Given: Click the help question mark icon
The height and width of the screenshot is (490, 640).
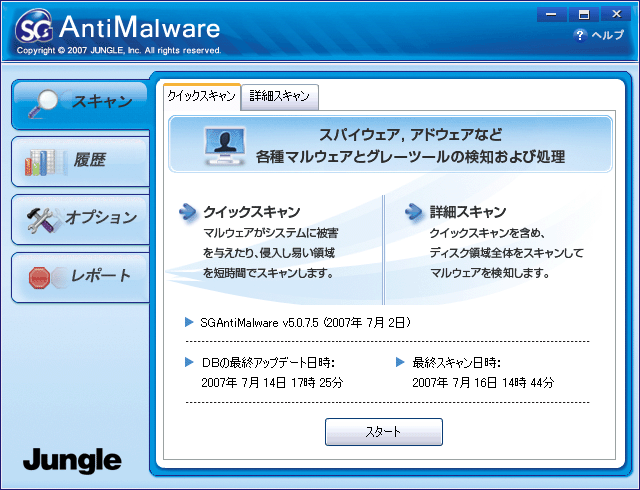Looking at the screenshot, I should (x=580, y=36).
